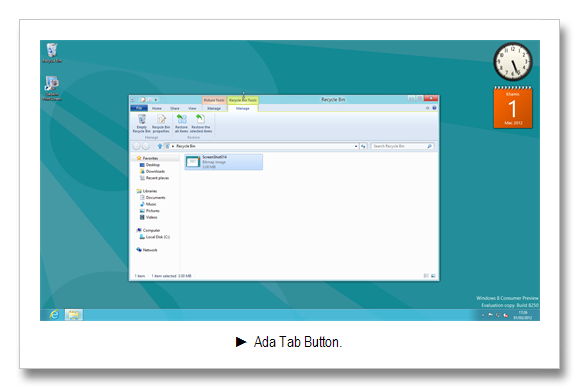This screenshot has height=389, width=580.
Task: Click the Recycle Bin desktop icon
Action: click(x=52, y=53)
